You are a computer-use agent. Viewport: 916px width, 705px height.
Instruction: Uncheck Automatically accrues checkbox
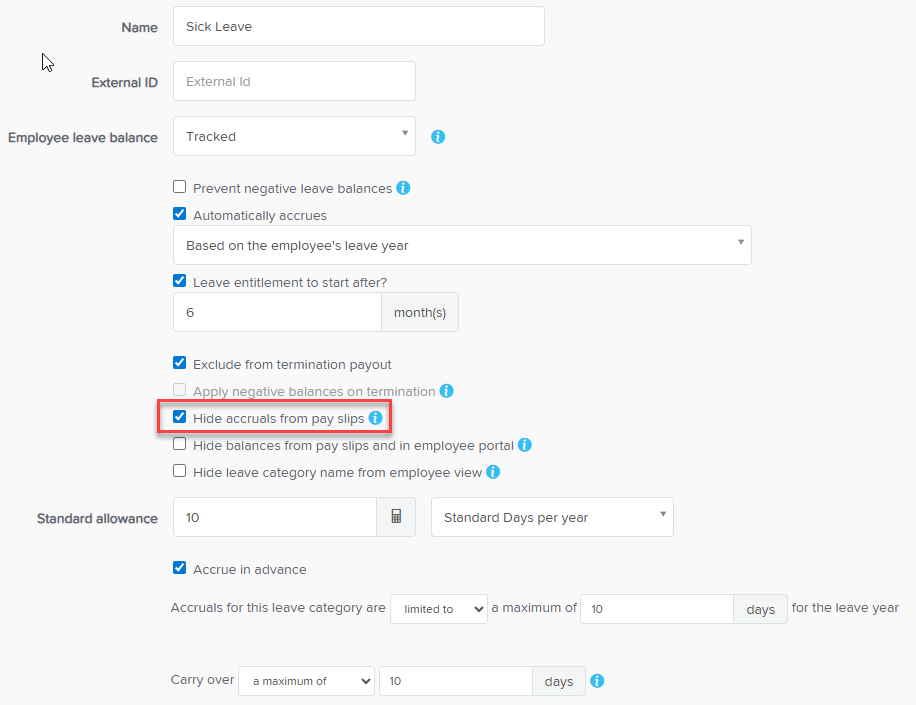pos(180,214)
